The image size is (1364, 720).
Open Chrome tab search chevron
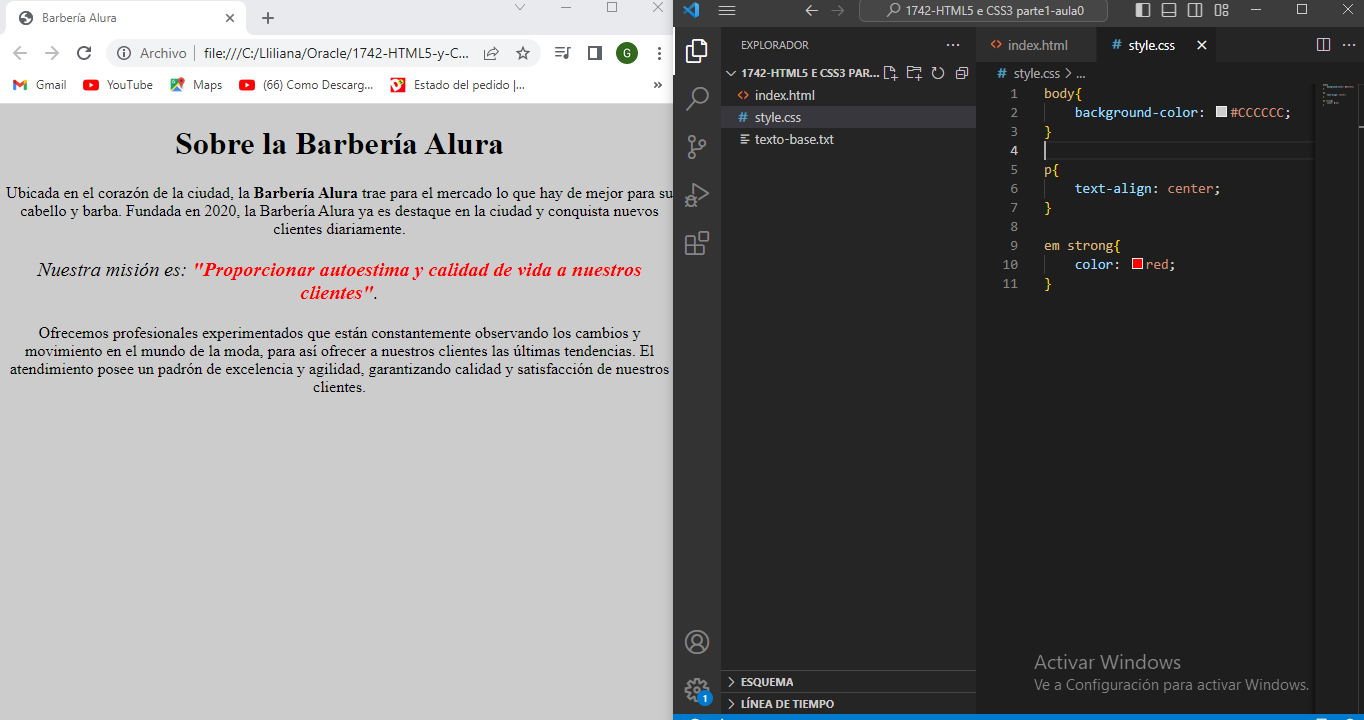coord(520,7)
